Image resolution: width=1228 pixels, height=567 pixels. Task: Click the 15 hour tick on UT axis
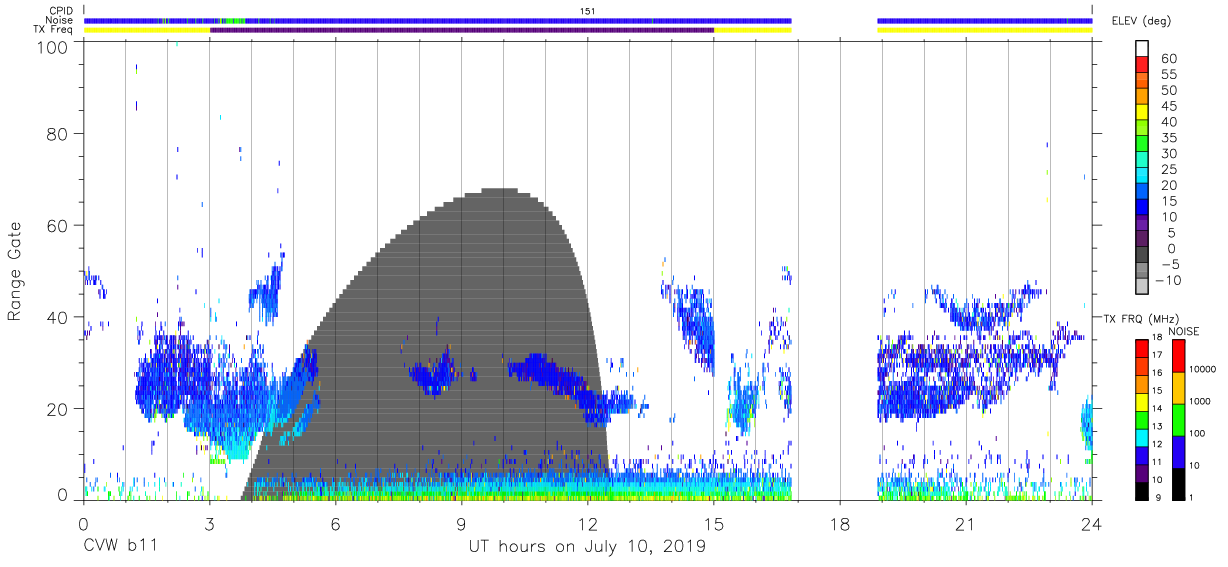coord(714,524)
